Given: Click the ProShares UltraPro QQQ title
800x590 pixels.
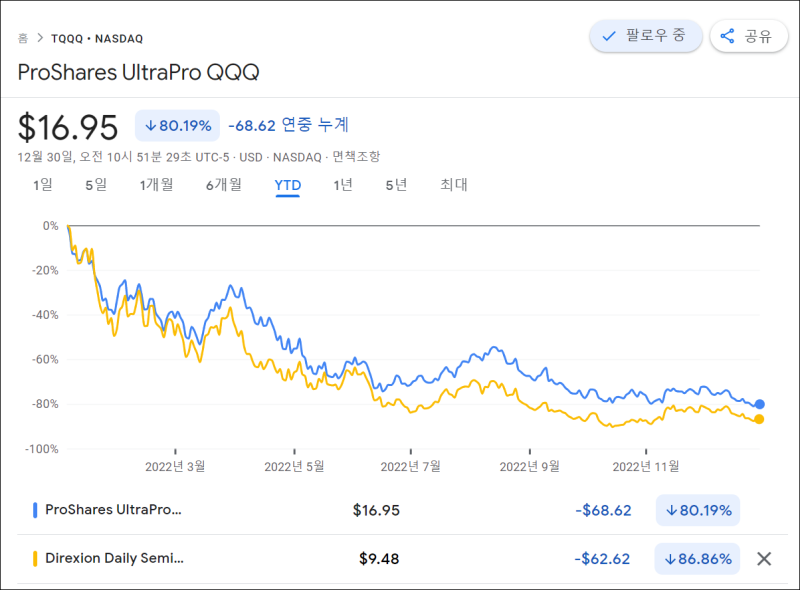Looking at the screenshot, I should pos(139,72).
